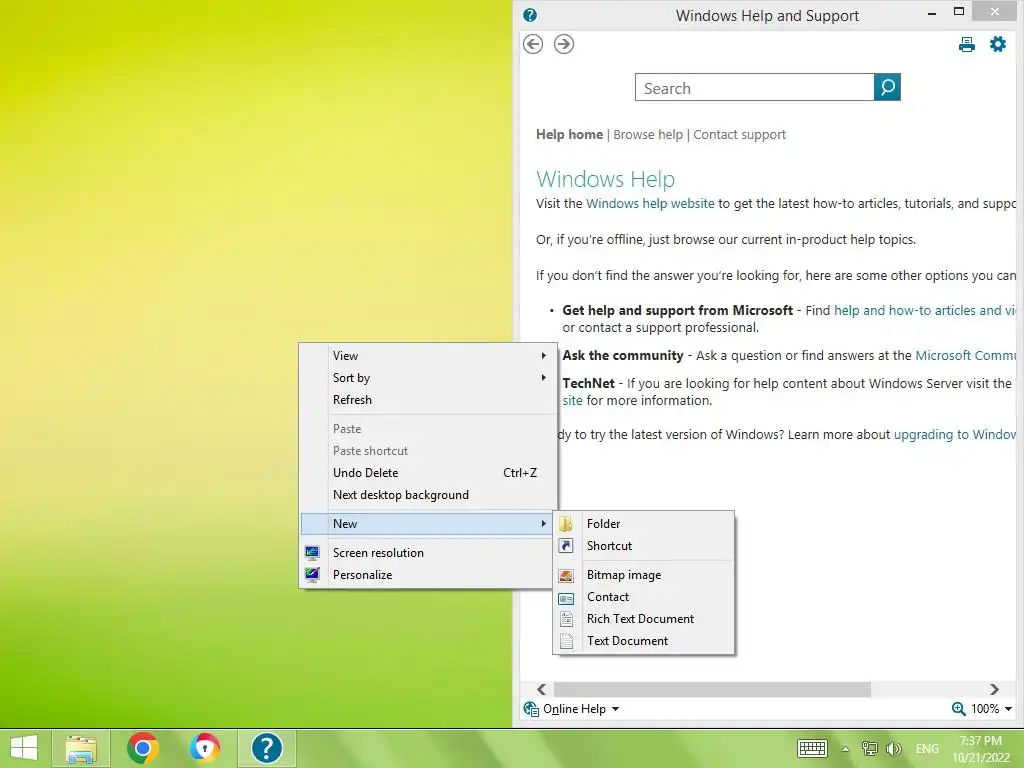Open the second Chrome-like taskbar icon

[x=204, y=748]
